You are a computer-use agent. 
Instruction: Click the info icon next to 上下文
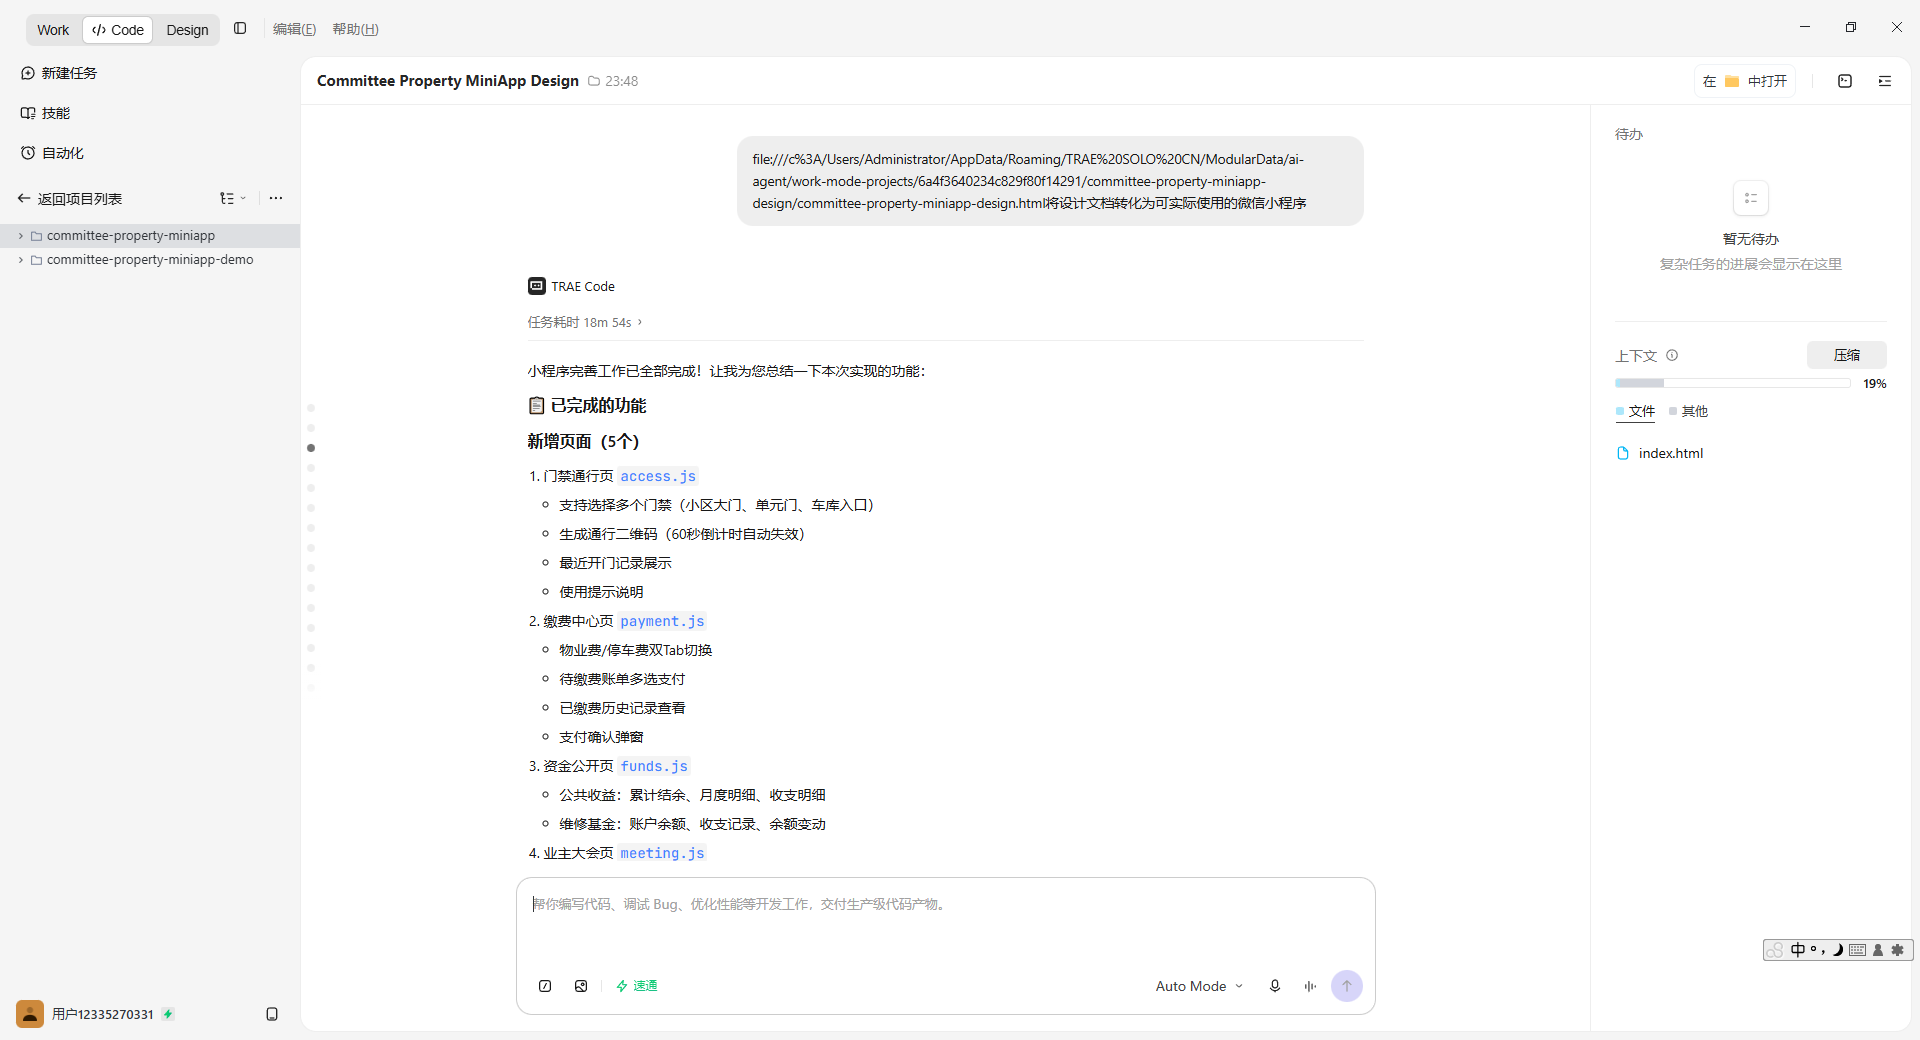click(x=1672, y=355)
